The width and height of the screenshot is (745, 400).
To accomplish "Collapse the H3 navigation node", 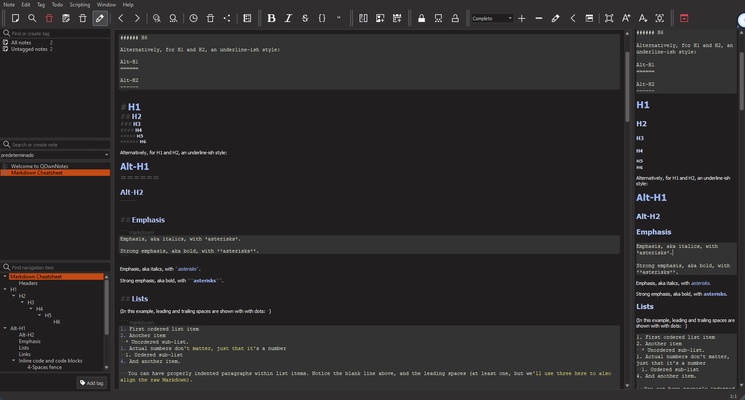I will [x=22, y=302].
